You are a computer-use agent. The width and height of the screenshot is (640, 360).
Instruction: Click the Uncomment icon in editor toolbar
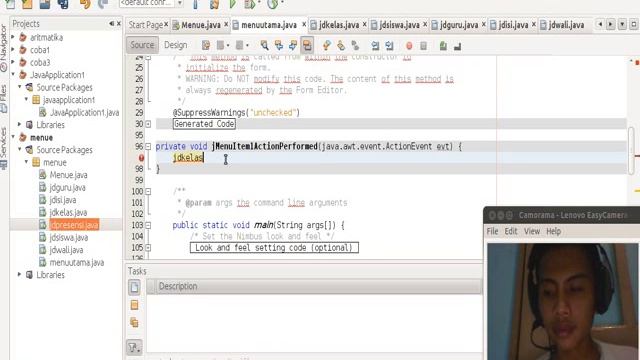[458, 46]
